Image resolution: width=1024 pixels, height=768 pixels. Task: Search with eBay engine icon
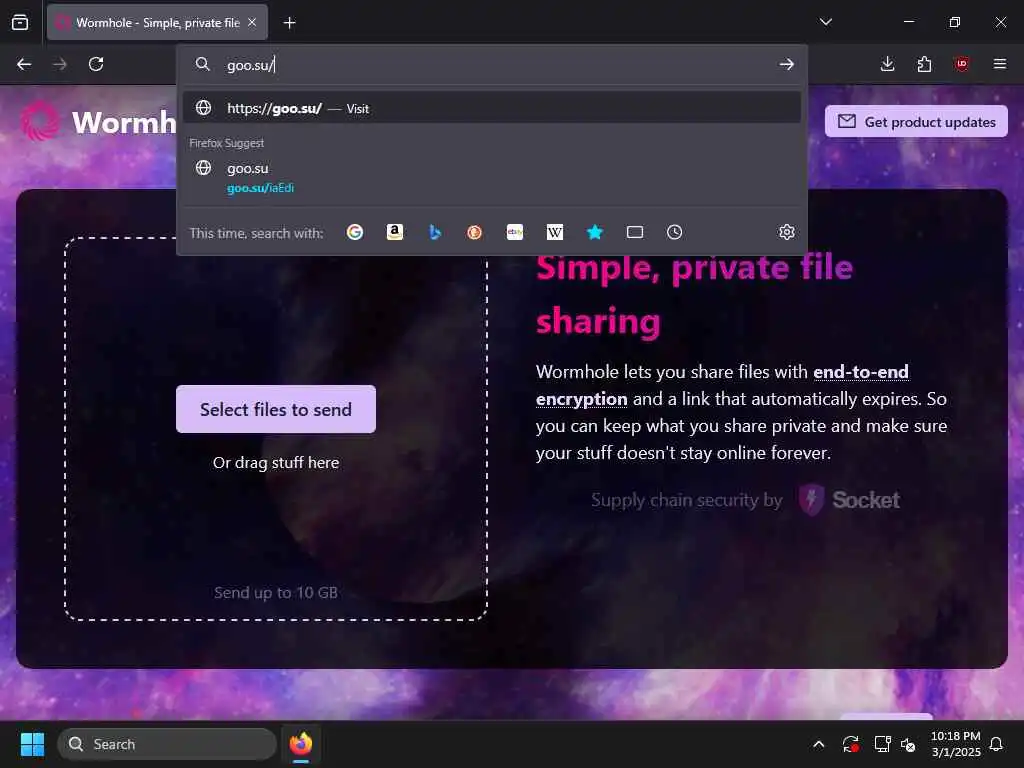click(x=515, y=232)
